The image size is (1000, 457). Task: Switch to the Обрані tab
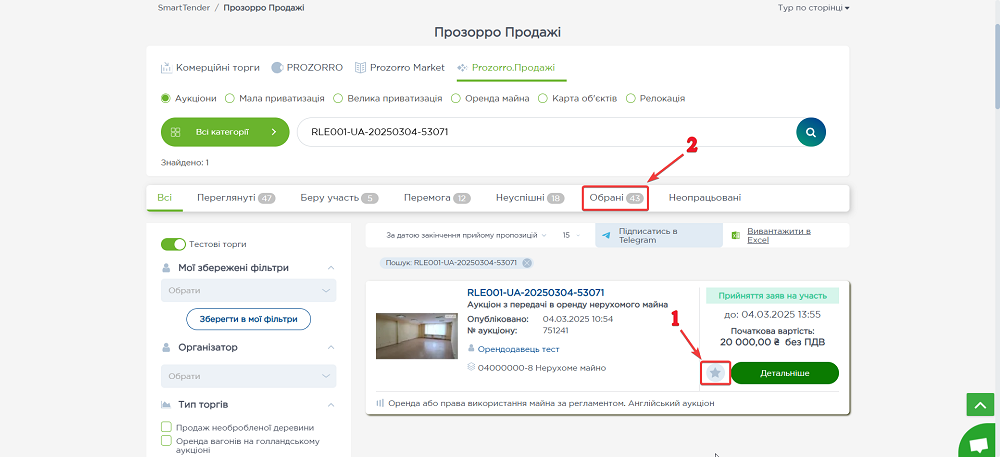tap(615, 198)
